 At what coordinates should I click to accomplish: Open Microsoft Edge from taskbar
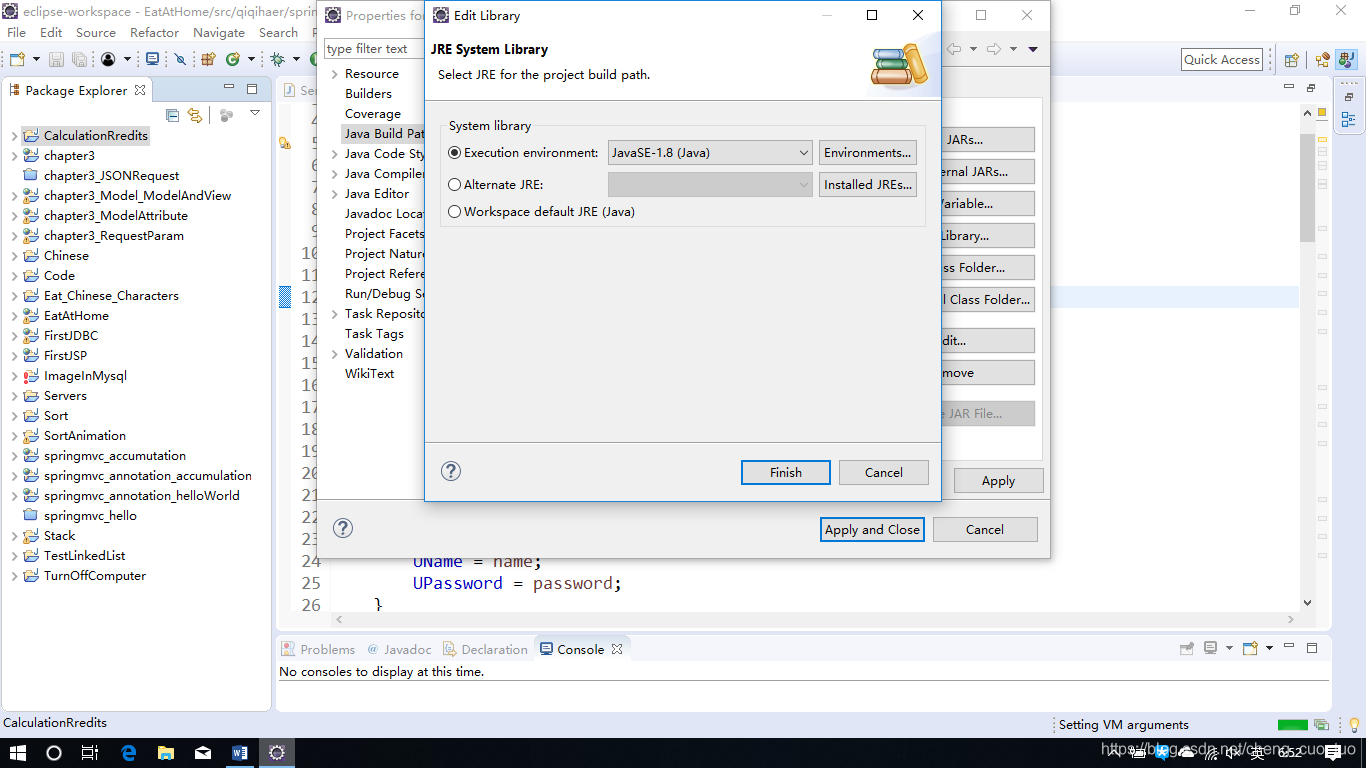tap(128, 753)
